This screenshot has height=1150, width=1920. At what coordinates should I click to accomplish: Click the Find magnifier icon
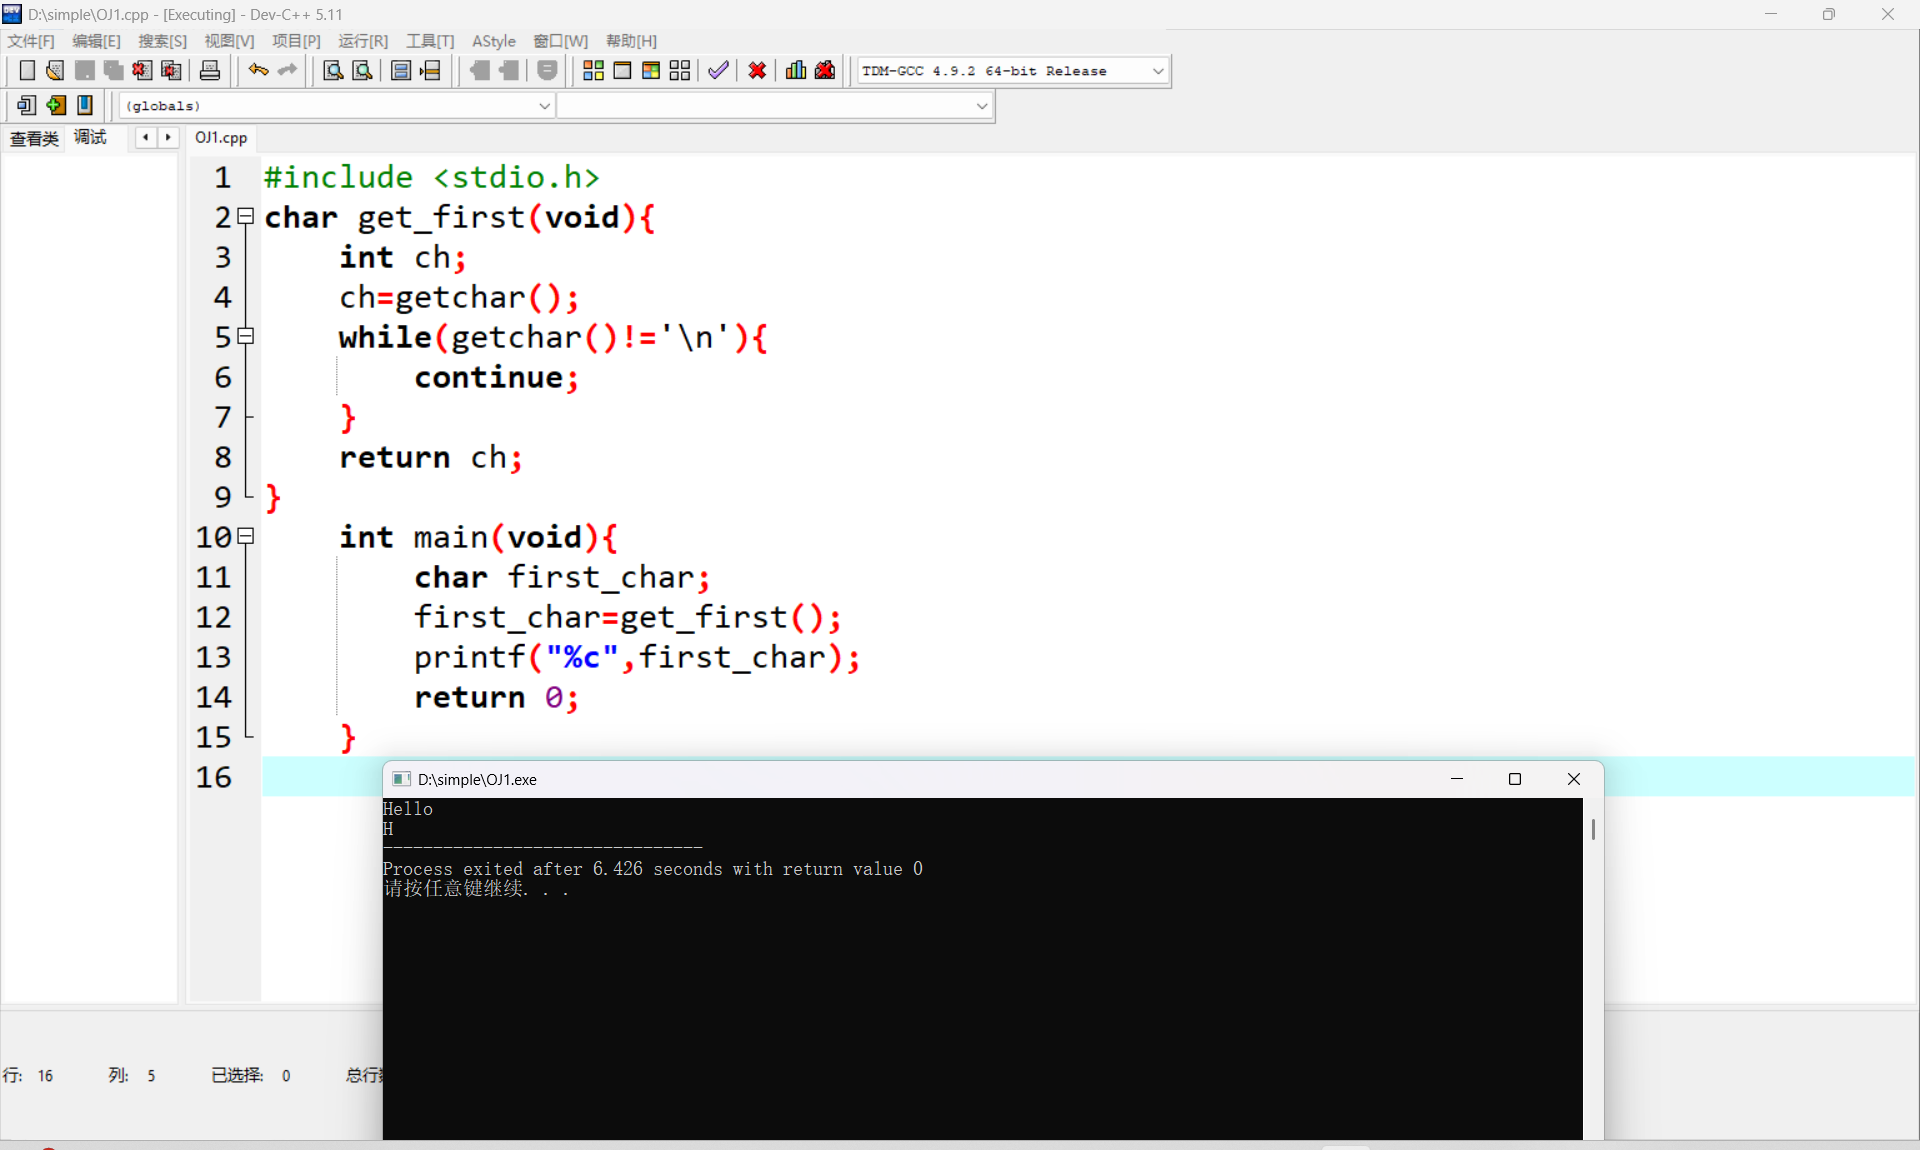[x=333, y=70]
